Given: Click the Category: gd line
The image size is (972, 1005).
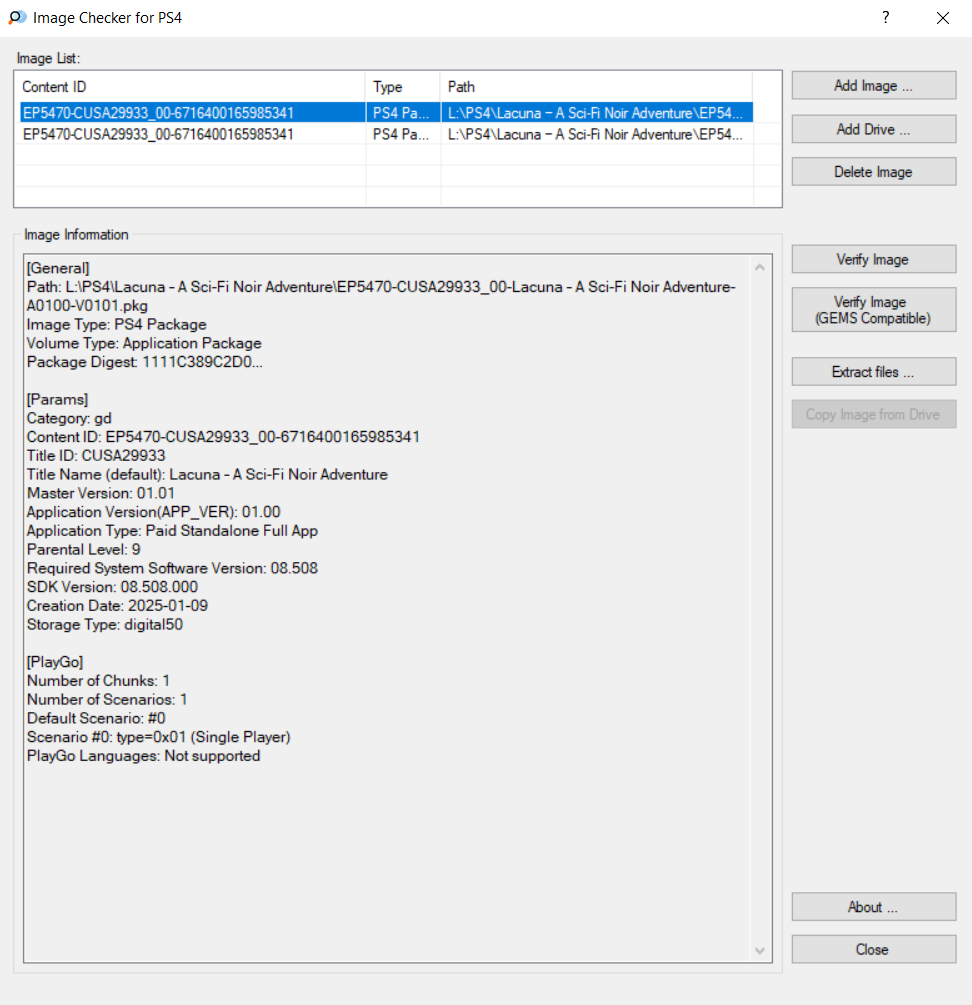Looking at the screenshot, I should (x=69, y=418).
